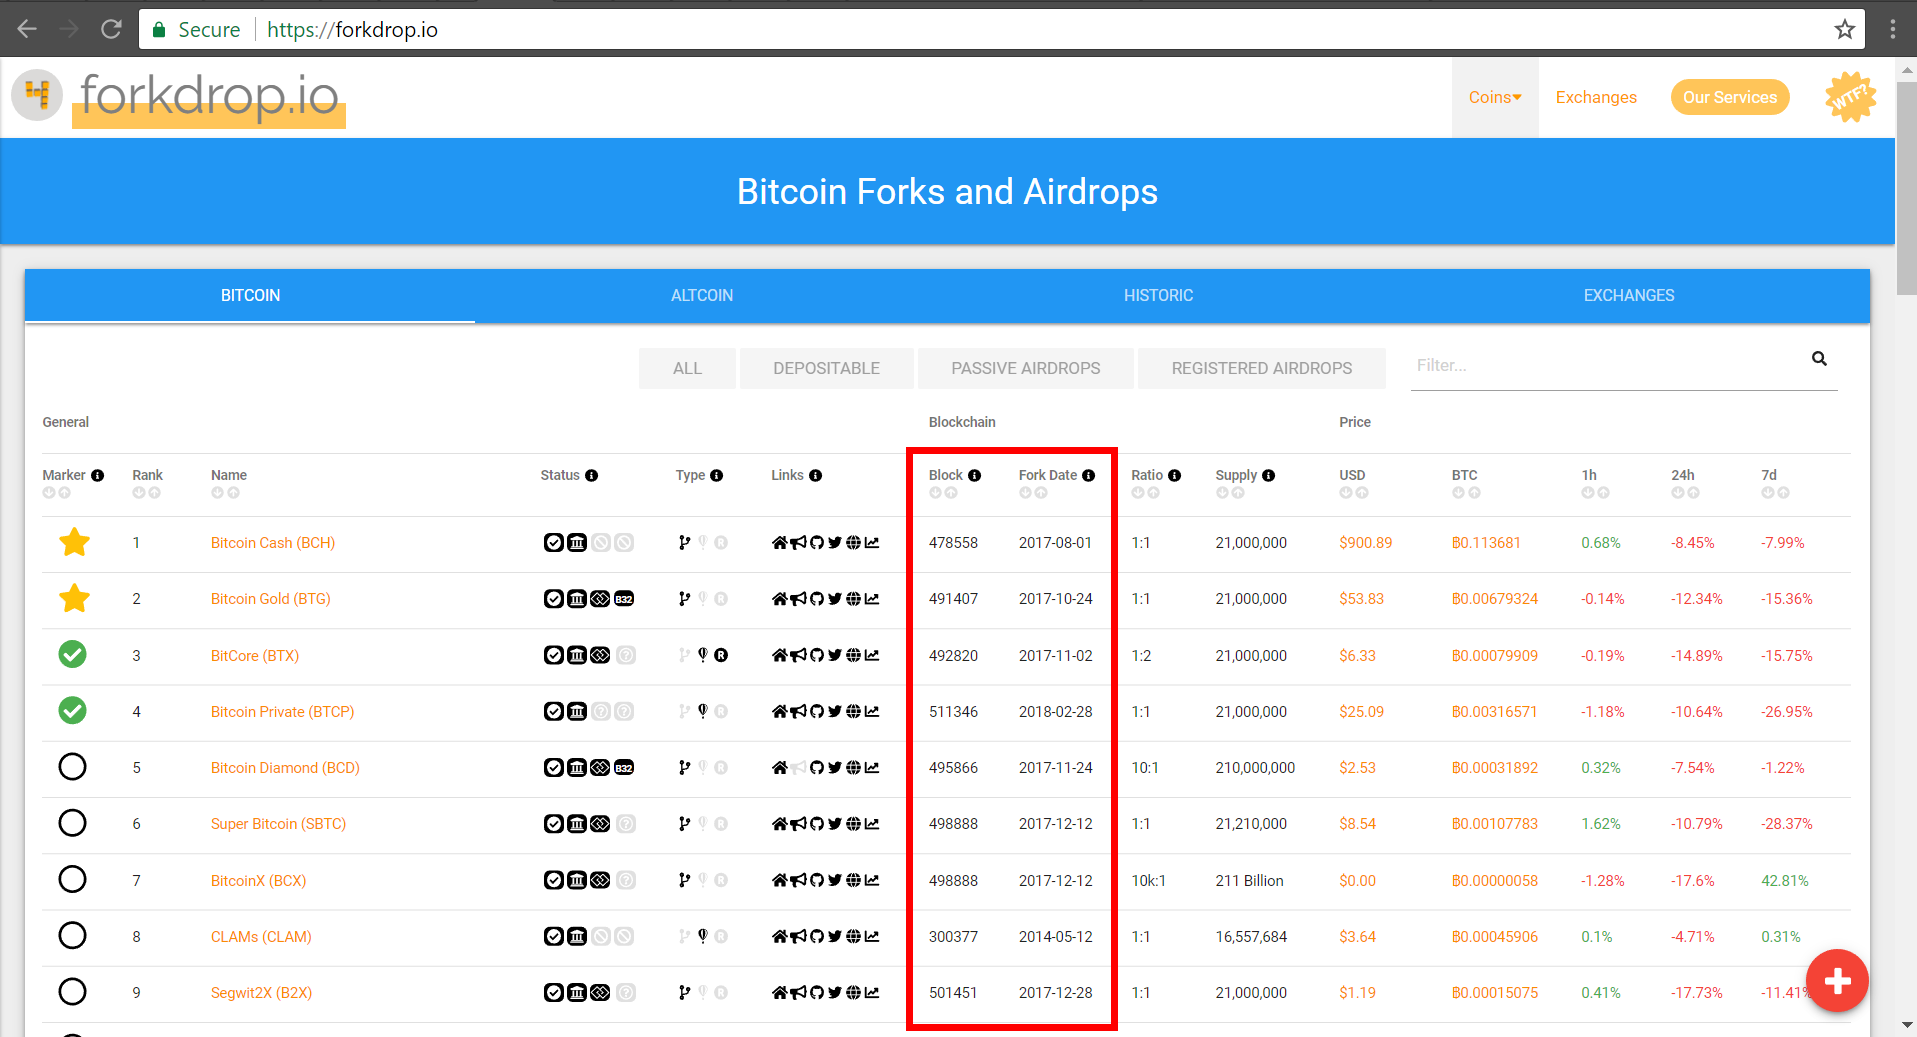The width and height of the screenshot is (1917, 1037).
Task: Select the ALL filter button
Action: point(687,368)
